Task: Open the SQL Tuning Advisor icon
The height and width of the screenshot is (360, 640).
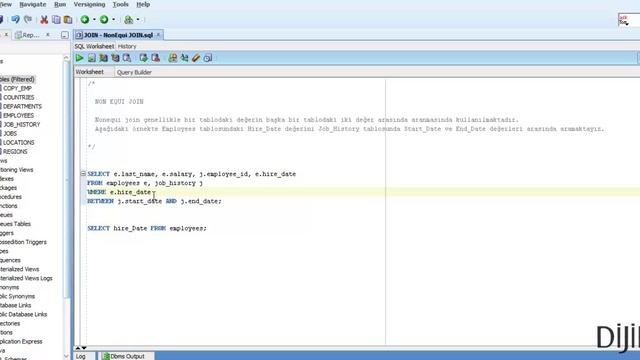Action: click(x=127, y=58)
